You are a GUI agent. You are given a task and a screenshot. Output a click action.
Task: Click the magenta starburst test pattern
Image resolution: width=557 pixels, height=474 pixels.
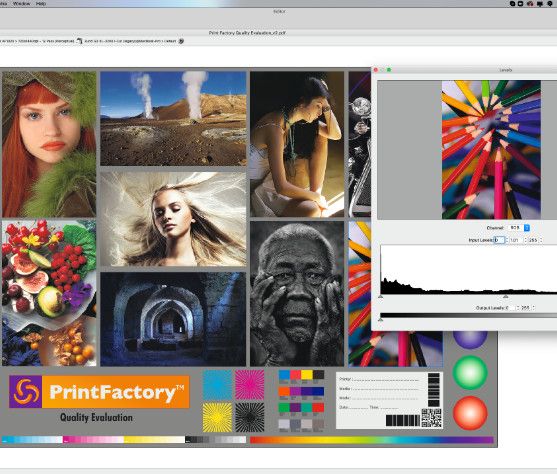249,385
